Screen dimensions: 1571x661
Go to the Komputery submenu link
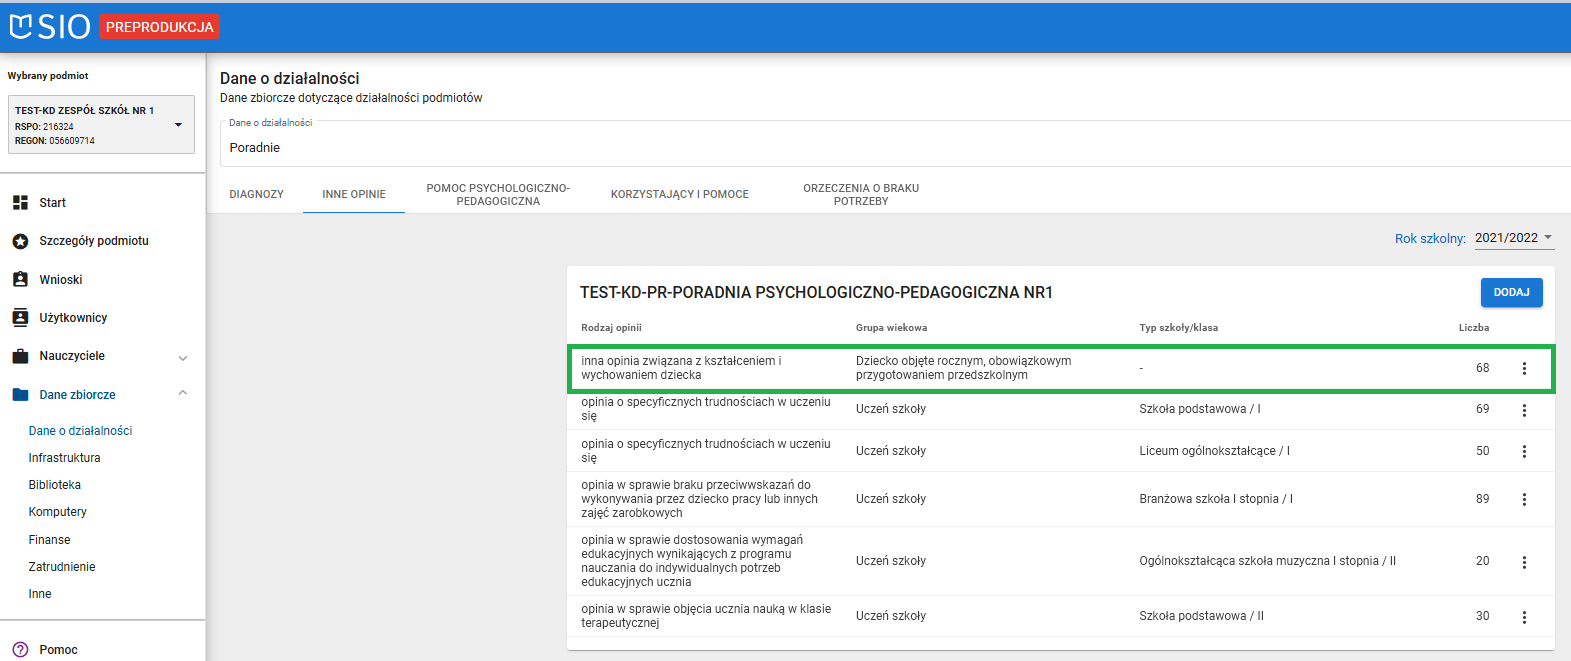[x=58, y=512]
